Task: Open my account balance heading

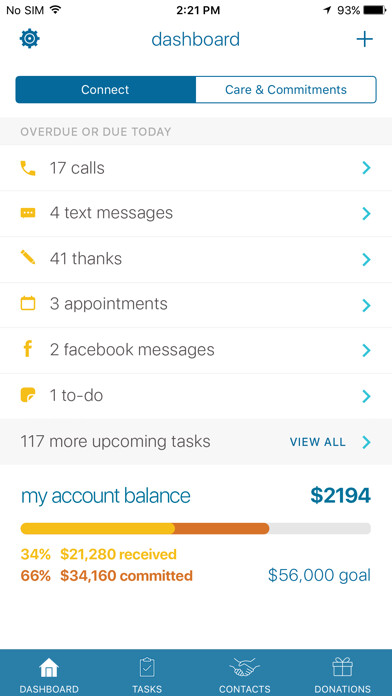Action: pyautogui.click(x=106, y=496)
